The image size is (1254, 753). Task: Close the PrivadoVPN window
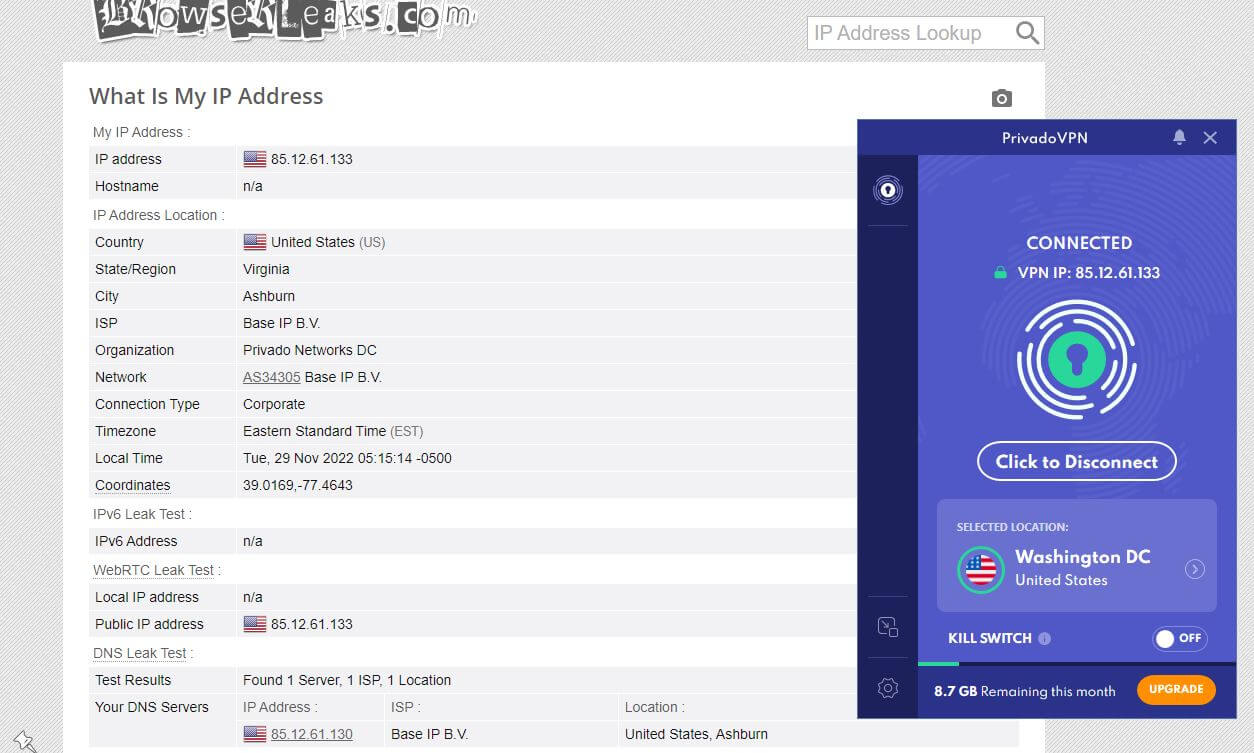[x=1210, y=138]
